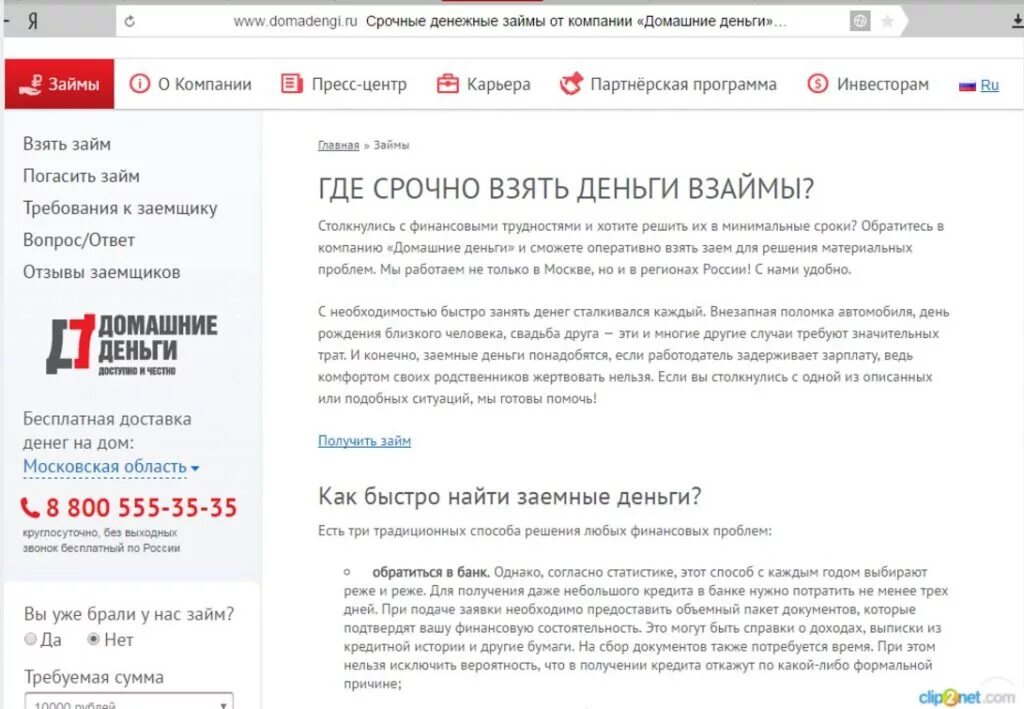Click the Займы breadcrumb text
Viewport: 1024px width, 709px height.
(x=391, y=145)
